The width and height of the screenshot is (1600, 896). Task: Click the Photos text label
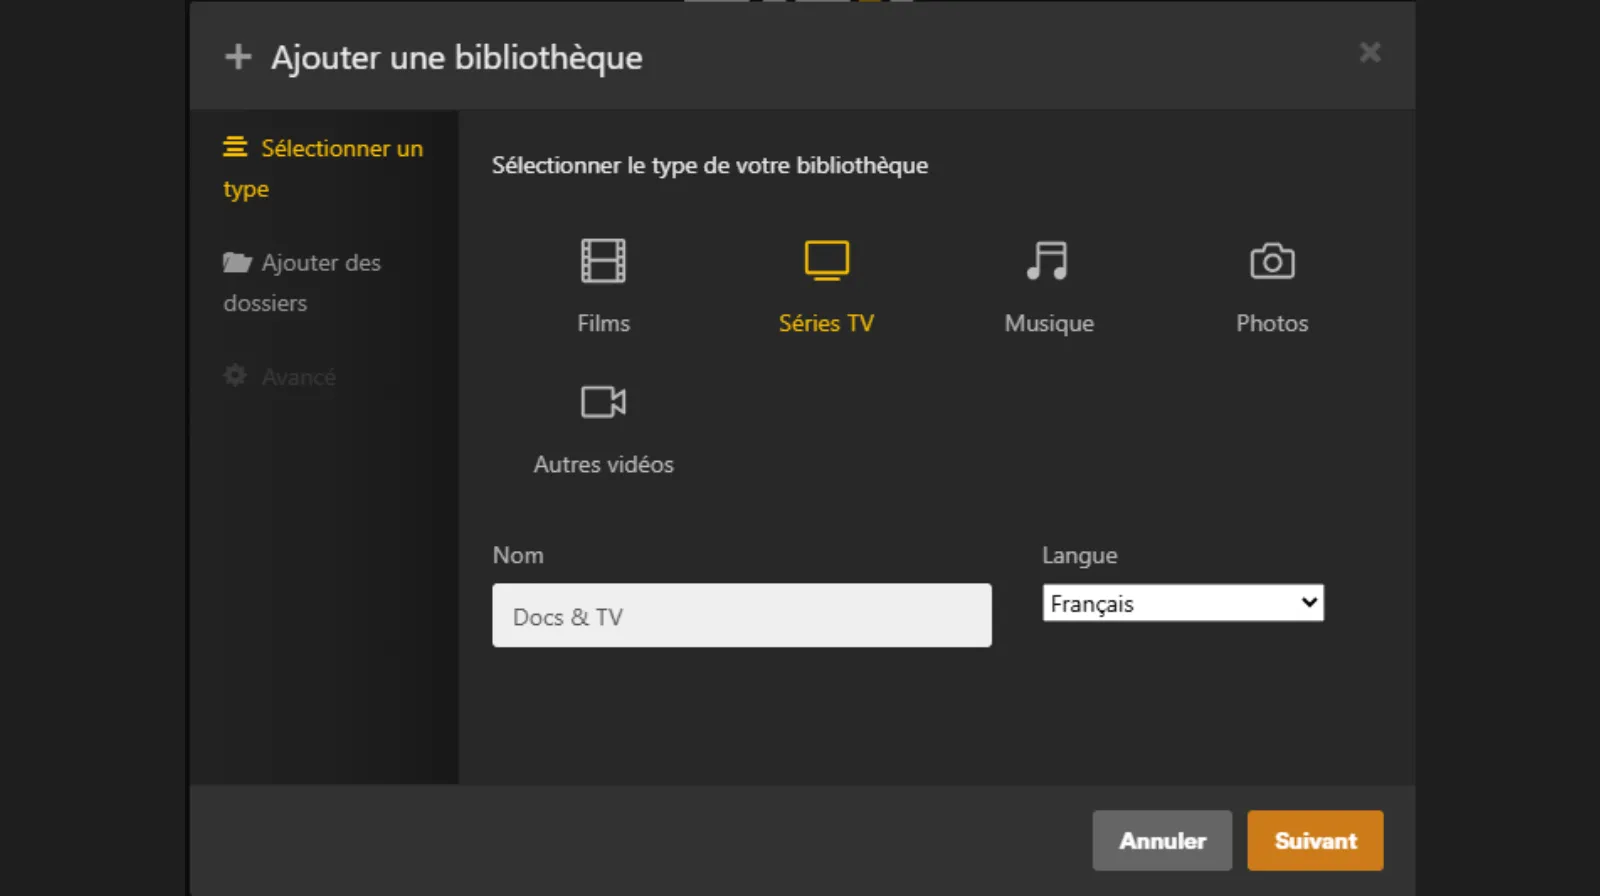click(1272, 324)
